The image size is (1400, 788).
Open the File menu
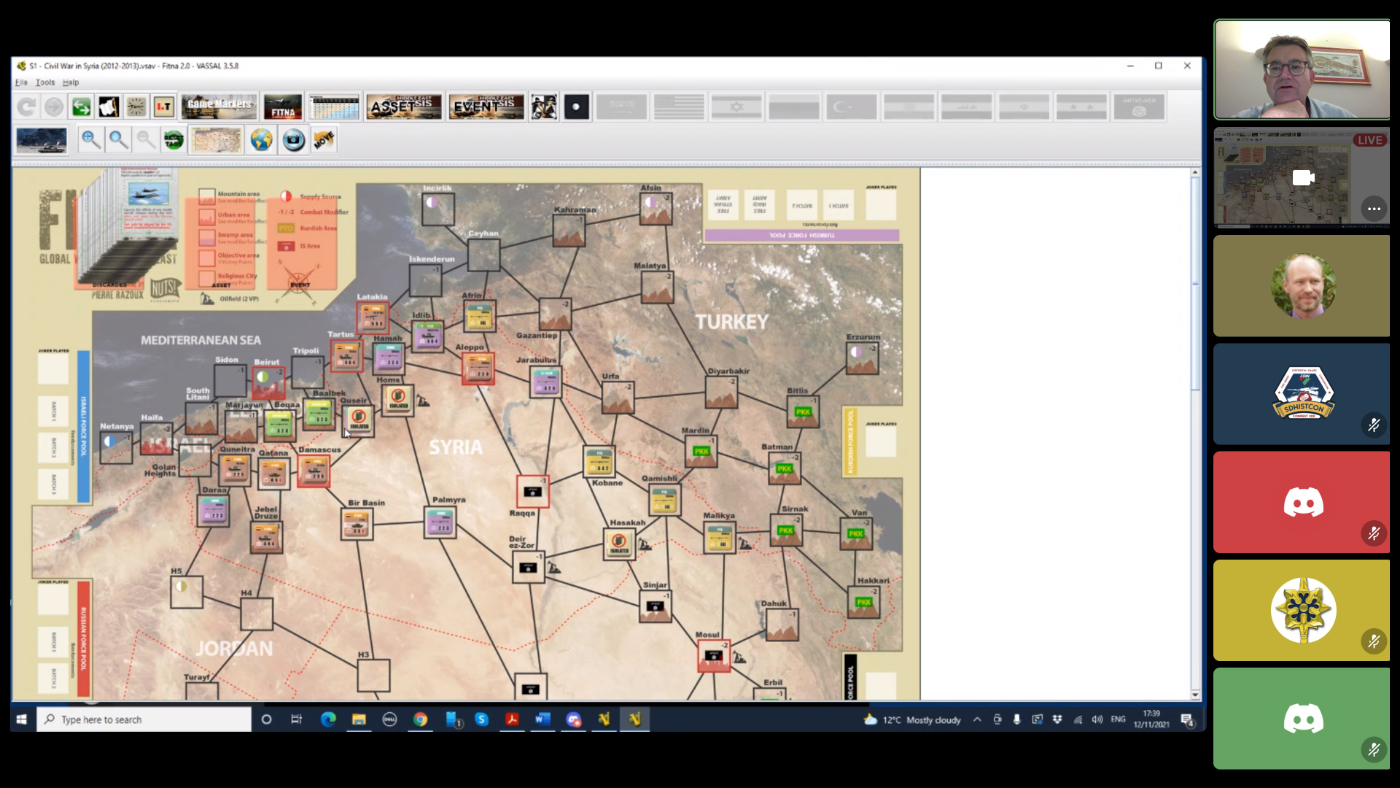[x=21, y=82]
